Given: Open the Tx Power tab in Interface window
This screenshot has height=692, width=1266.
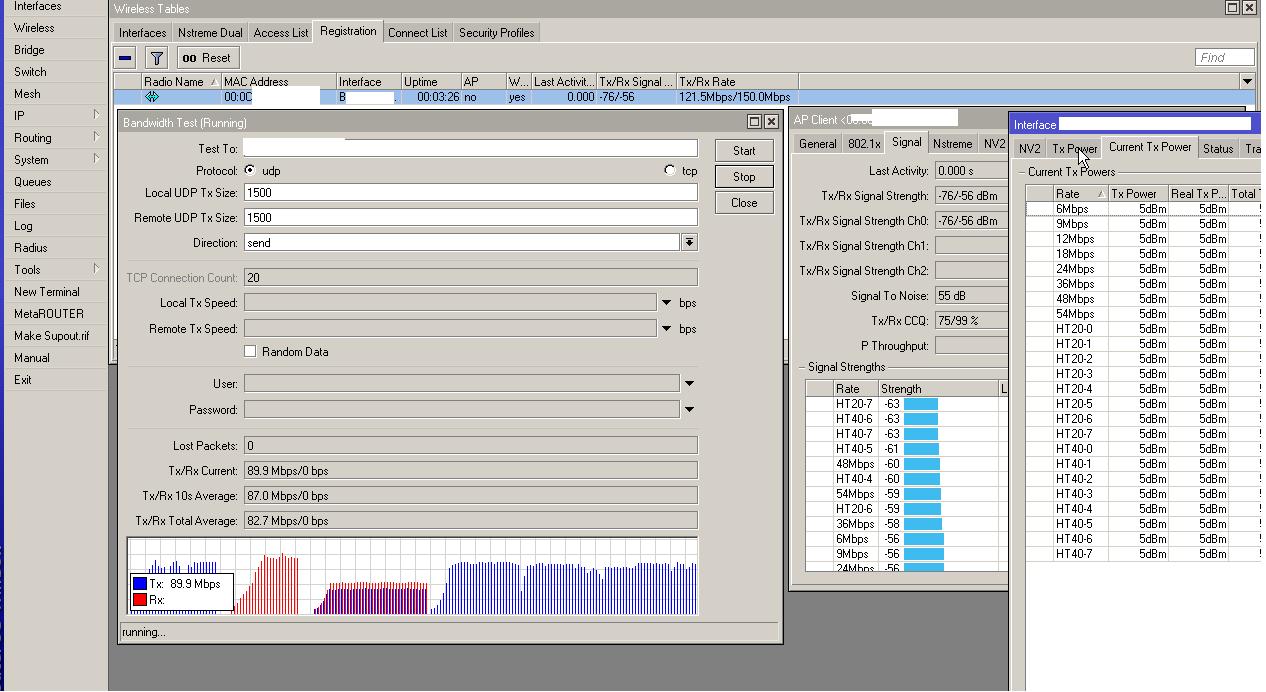Looking at the screenshot, I should pos(1075,149).
